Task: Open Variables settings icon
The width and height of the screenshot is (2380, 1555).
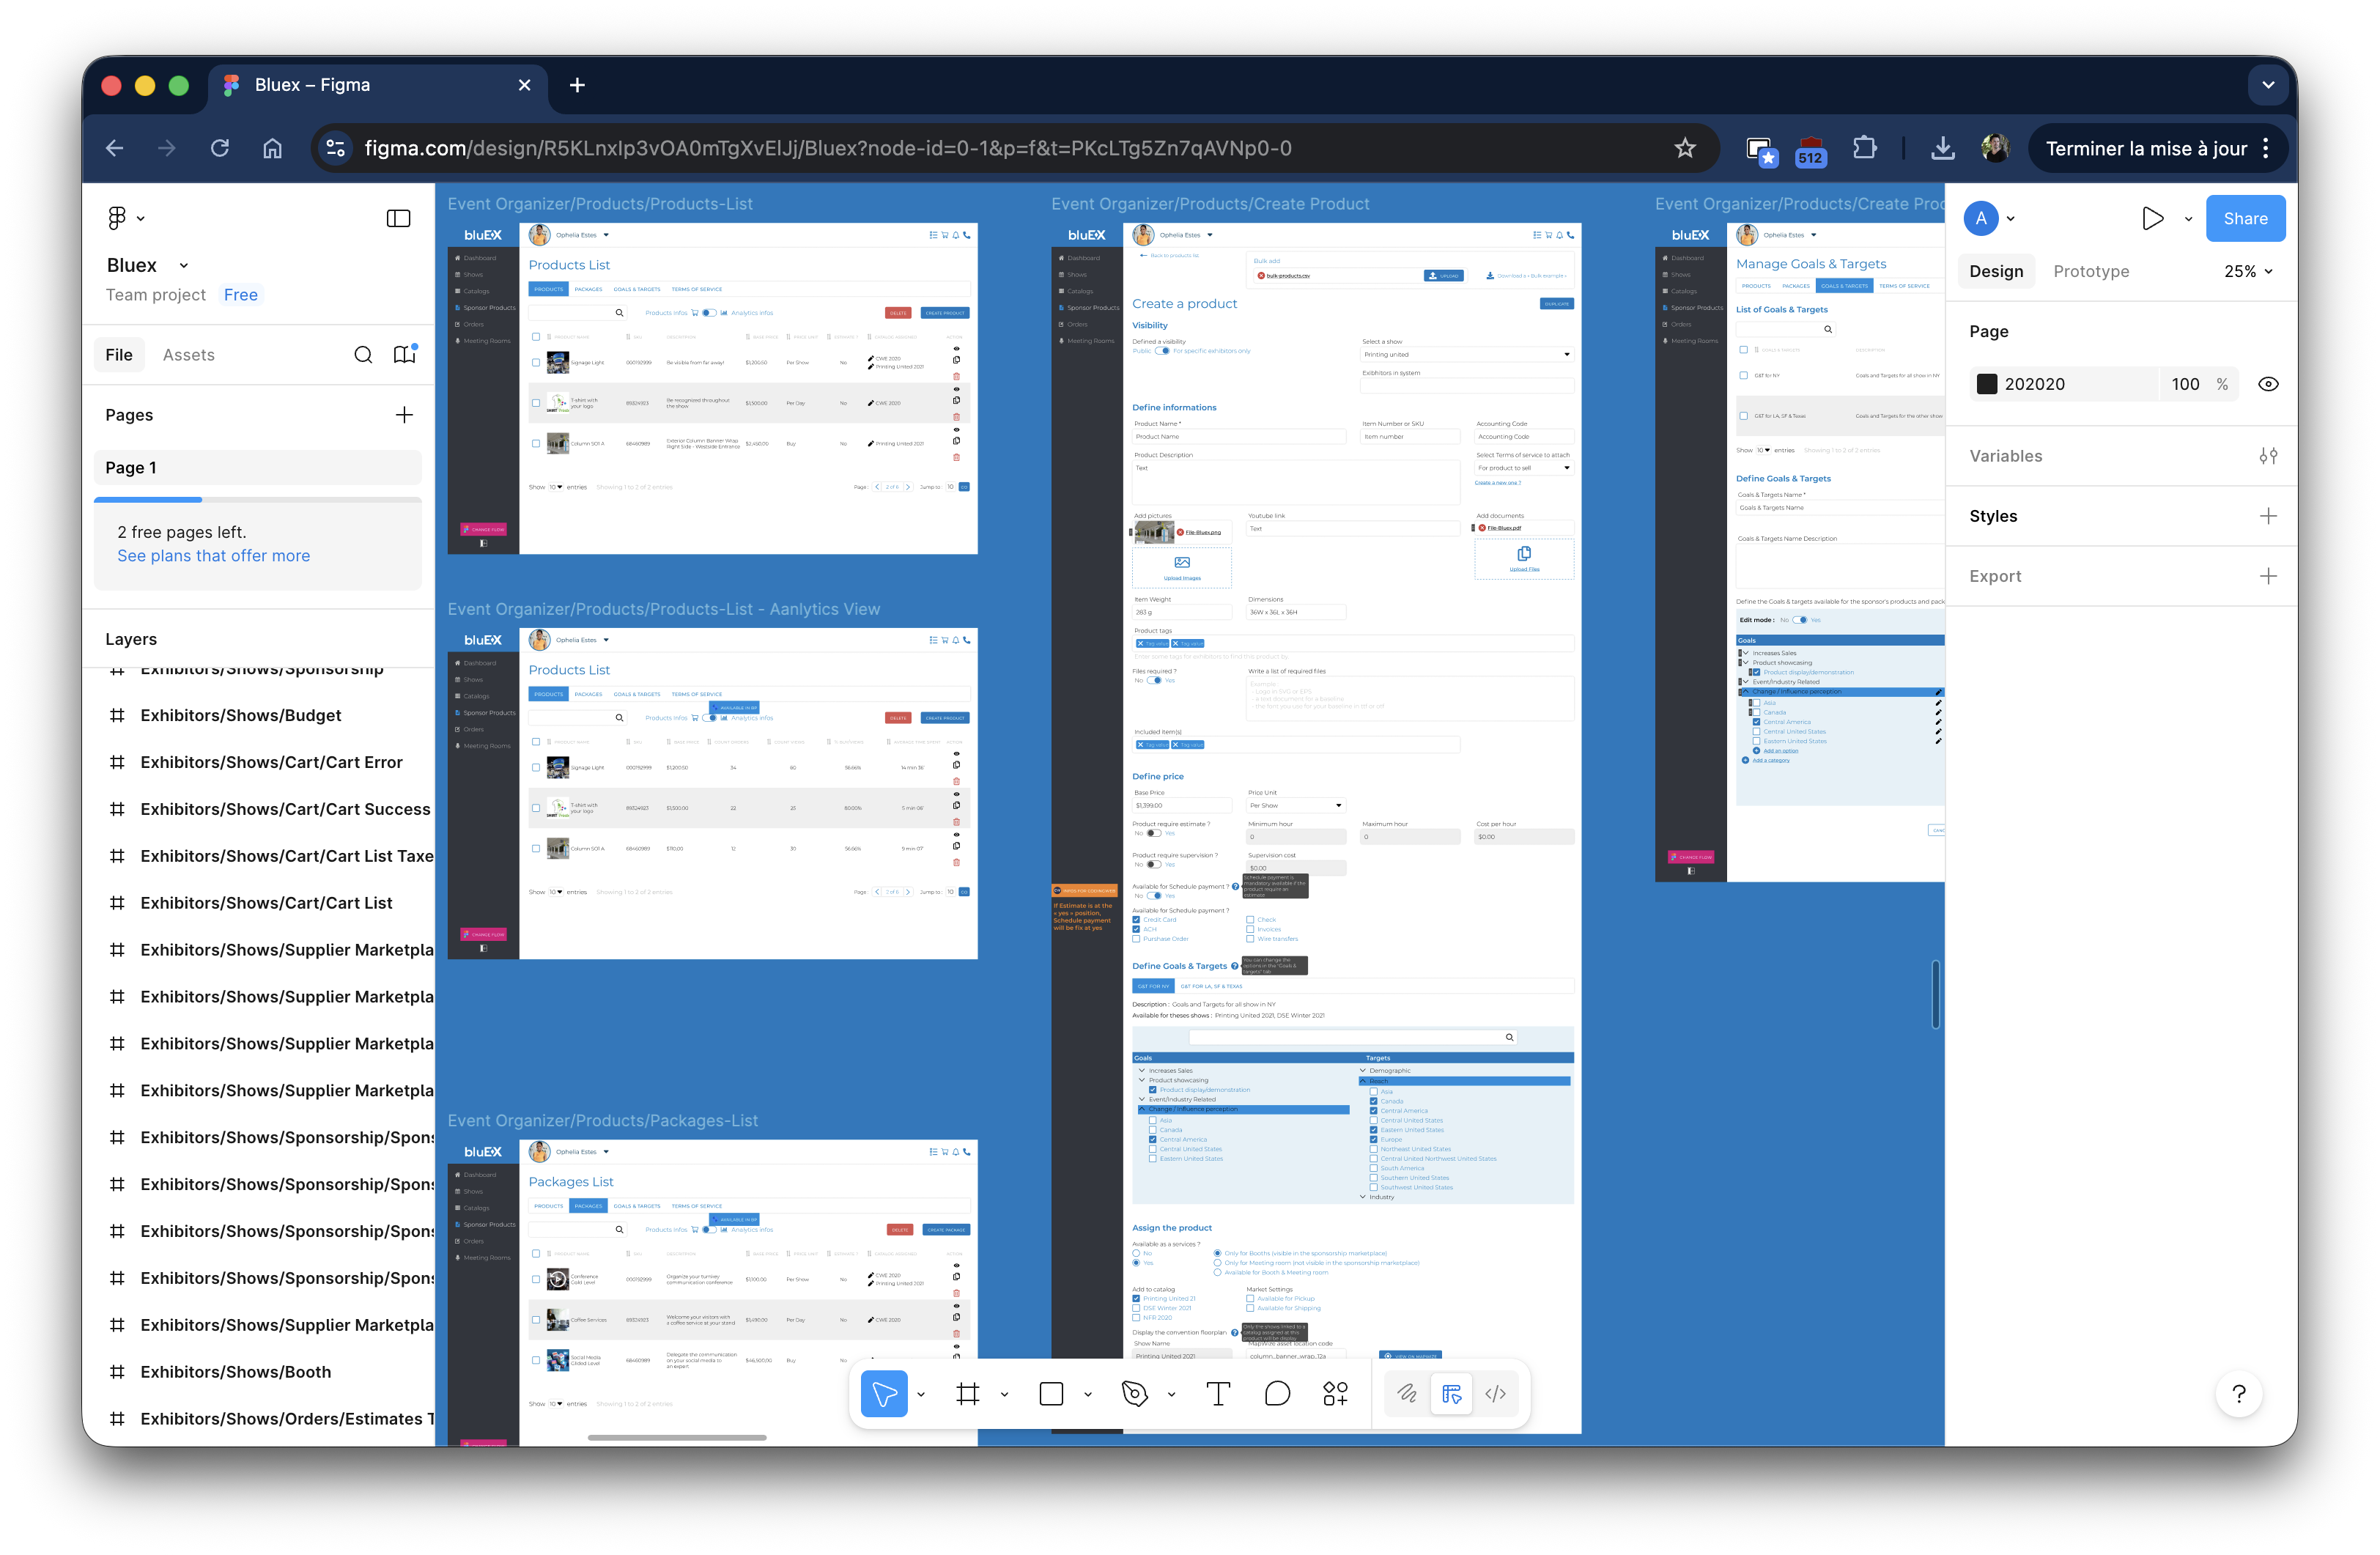Action: [x=2268, y=456]
